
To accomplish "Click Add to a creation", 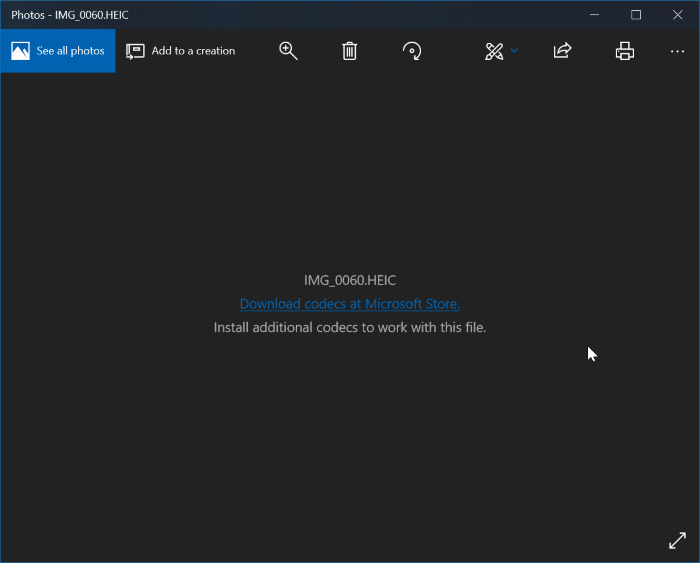I will point(180,51).
